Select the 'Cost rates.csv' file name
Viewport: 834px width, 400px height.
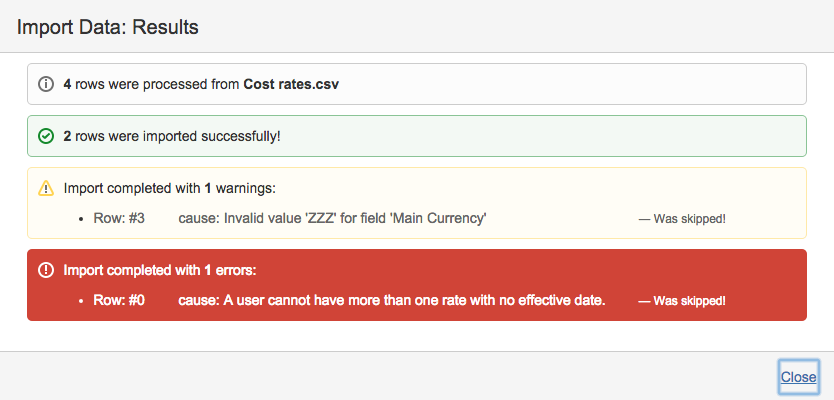291,85
